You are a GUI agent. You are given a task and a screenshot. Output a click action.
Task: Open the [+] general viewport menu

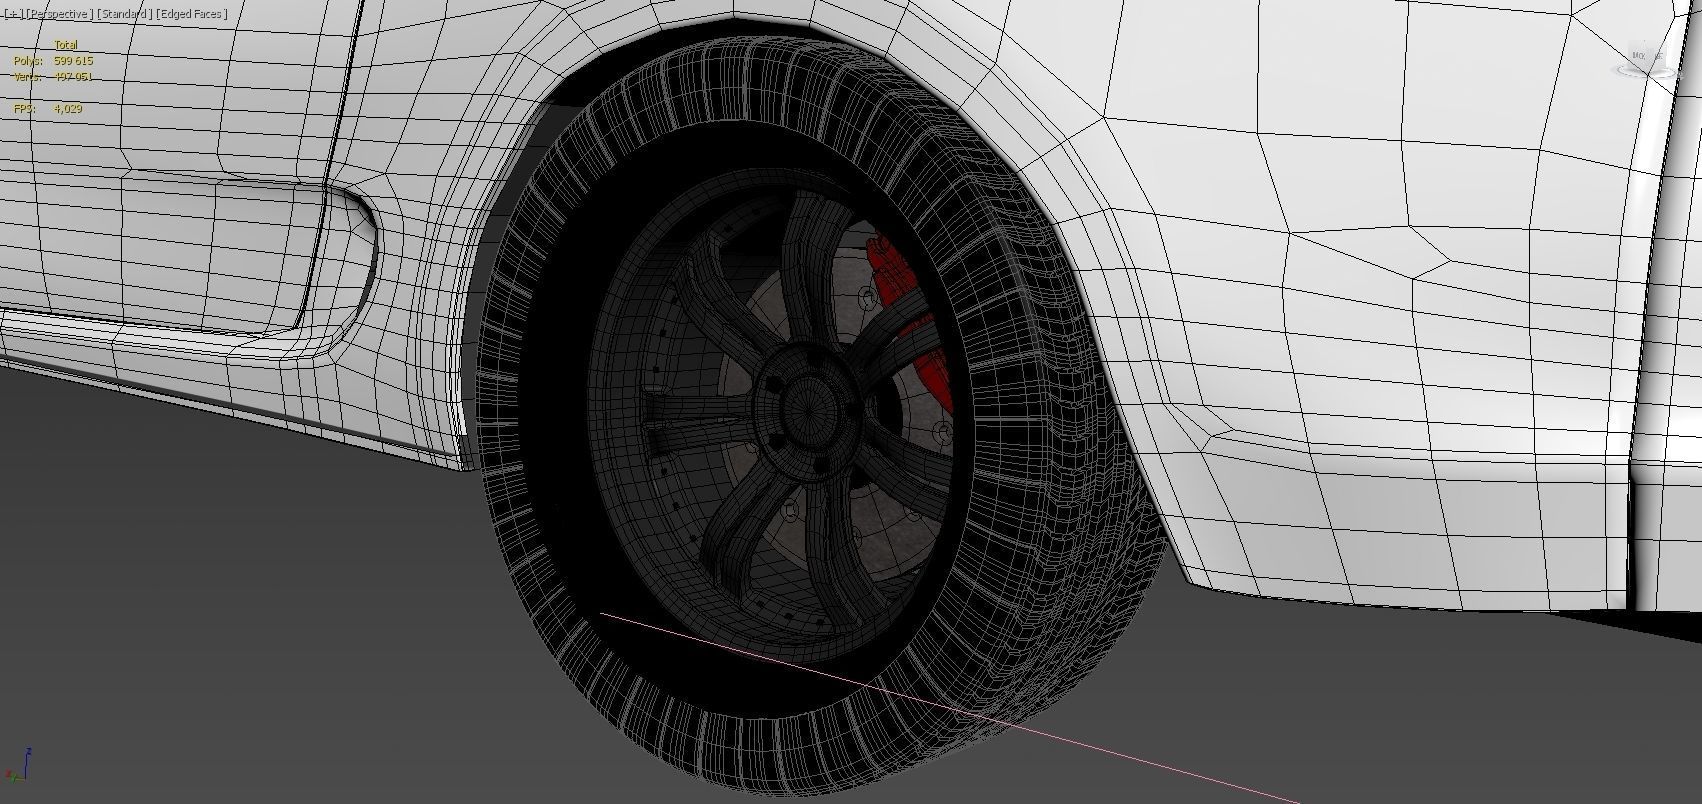tap(13, 14)
